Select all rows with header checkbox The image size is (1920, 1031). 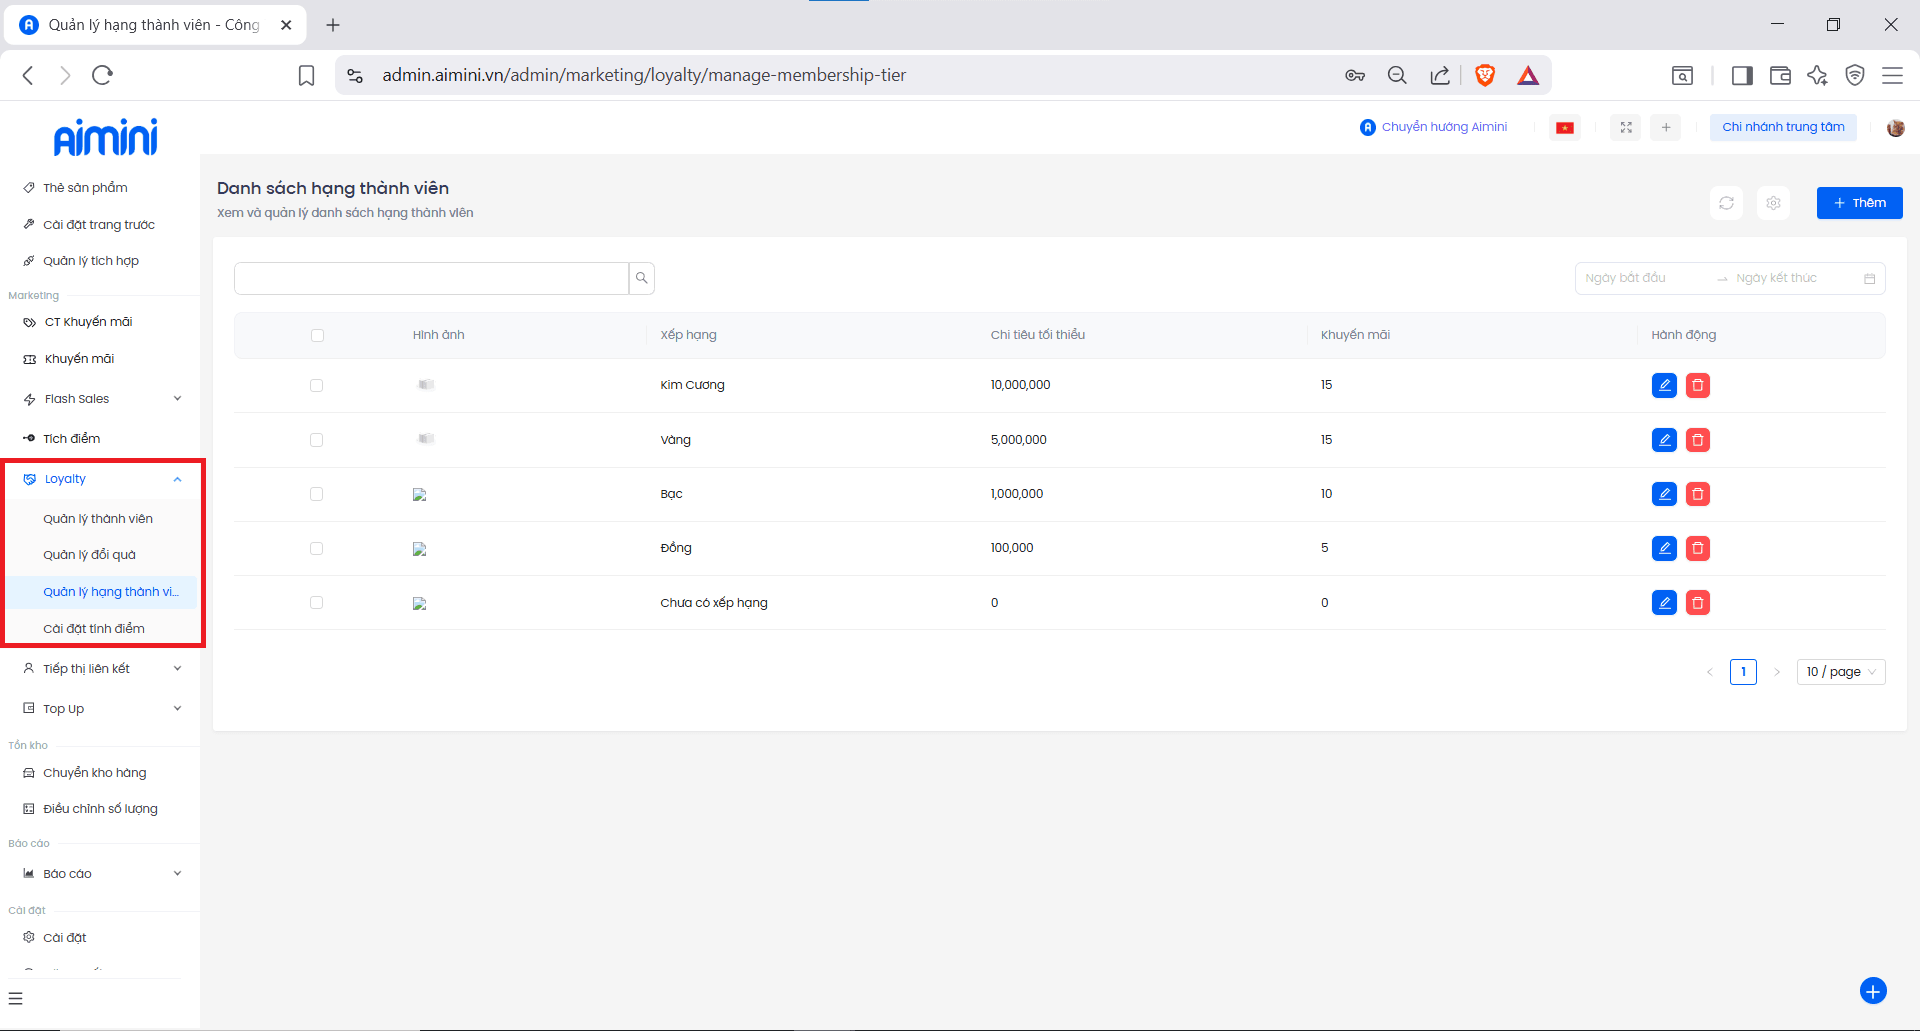[317, 335]
